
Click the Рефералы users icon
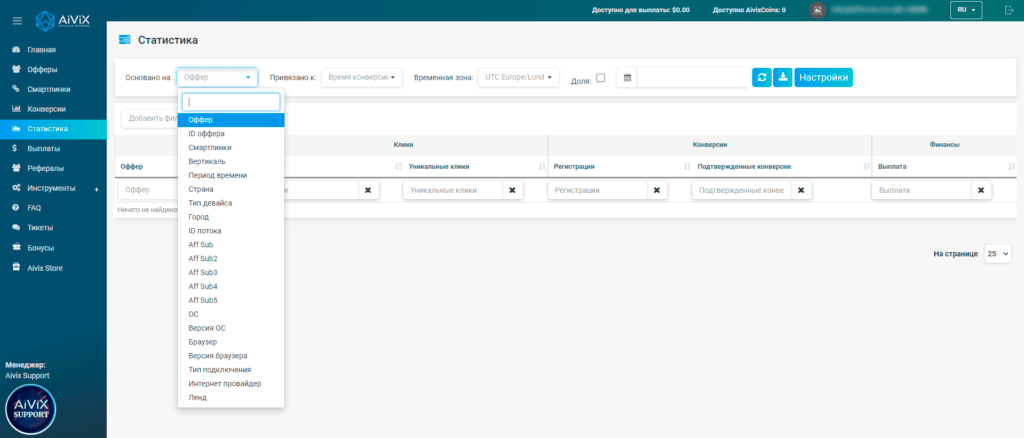click(x=16, y=168)
